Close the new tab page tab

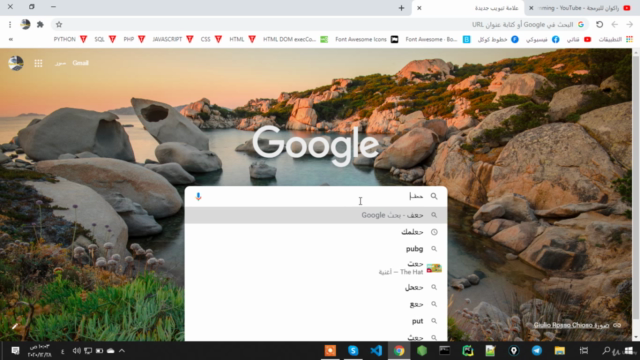(419, 8)
